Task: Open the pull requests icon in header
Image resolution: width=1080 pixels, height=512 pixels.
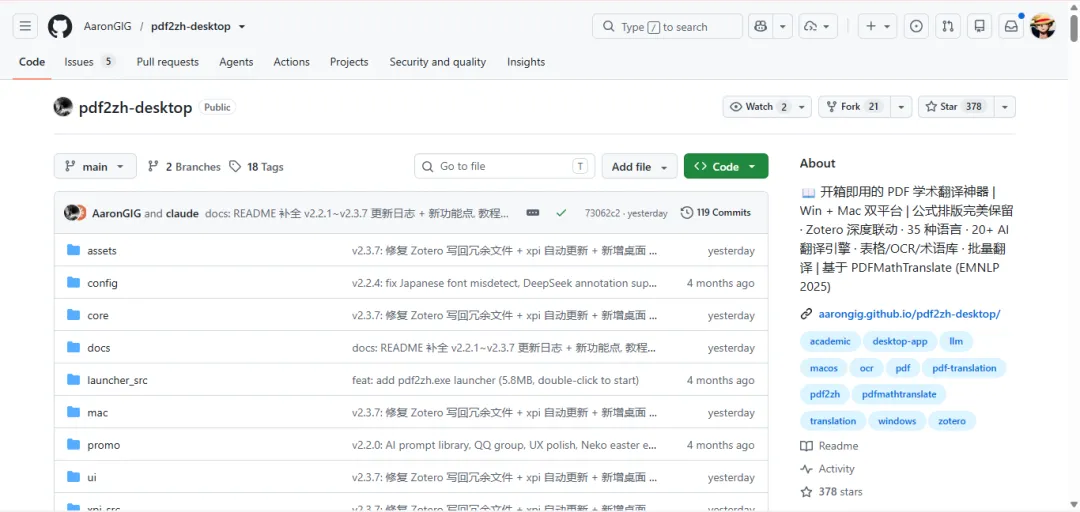Action: pos(948,27)
